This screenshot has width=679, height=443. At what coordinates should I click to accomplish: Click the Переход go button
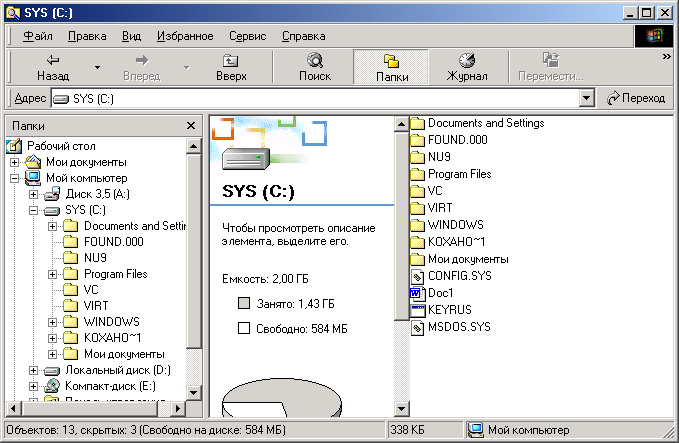(x=636, y=98)
